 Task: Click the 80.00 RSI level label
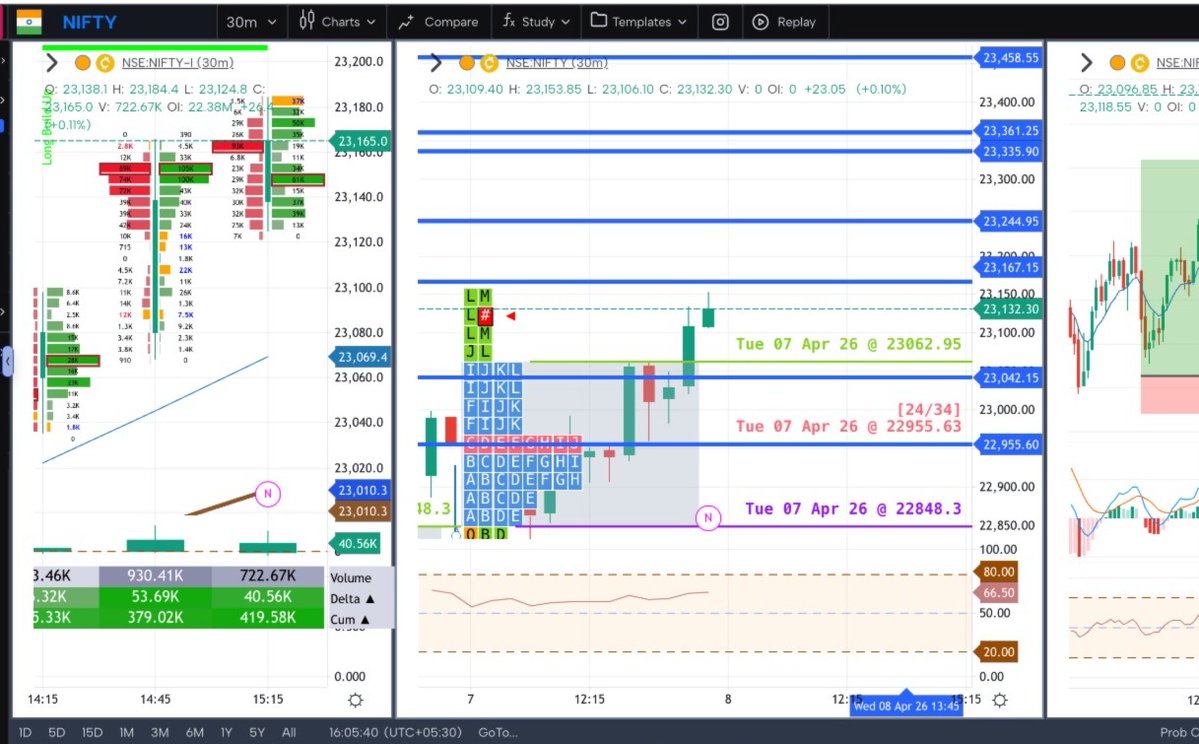click(x=996, y=572)
